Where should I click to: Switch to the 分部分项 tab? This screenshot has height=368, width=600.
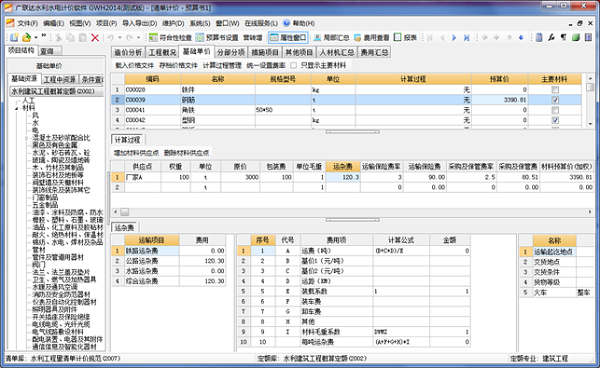pos(231,52)
